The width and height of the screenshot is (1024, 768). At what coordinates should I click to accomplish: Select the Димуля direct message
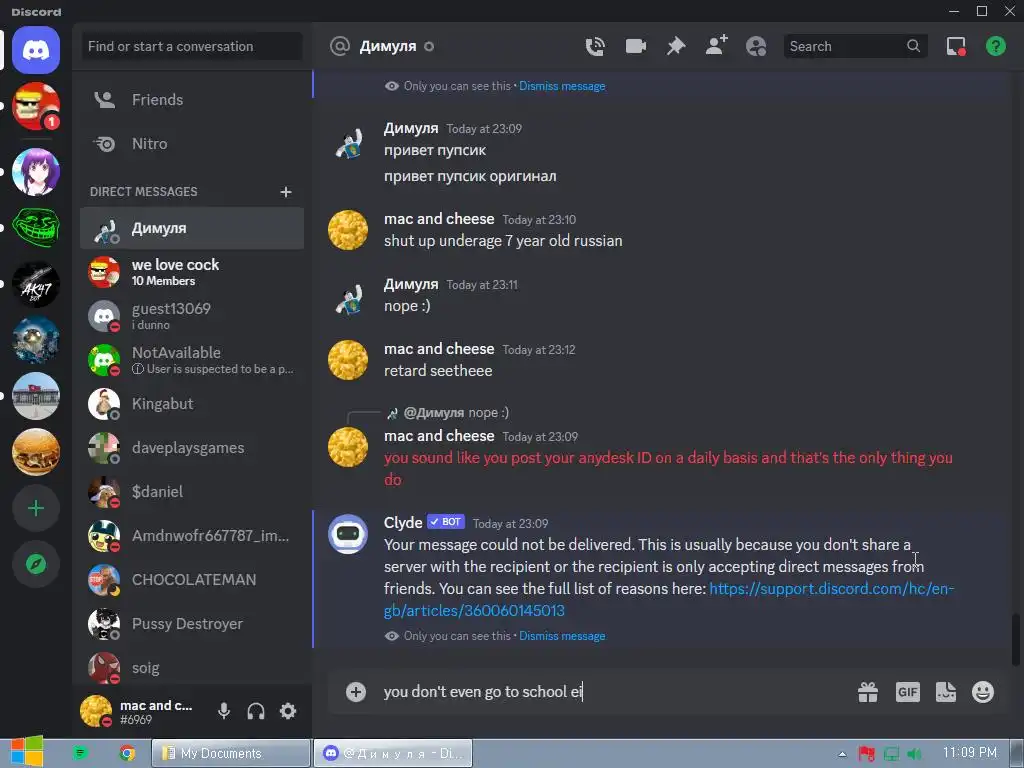[x=192, y=229]
